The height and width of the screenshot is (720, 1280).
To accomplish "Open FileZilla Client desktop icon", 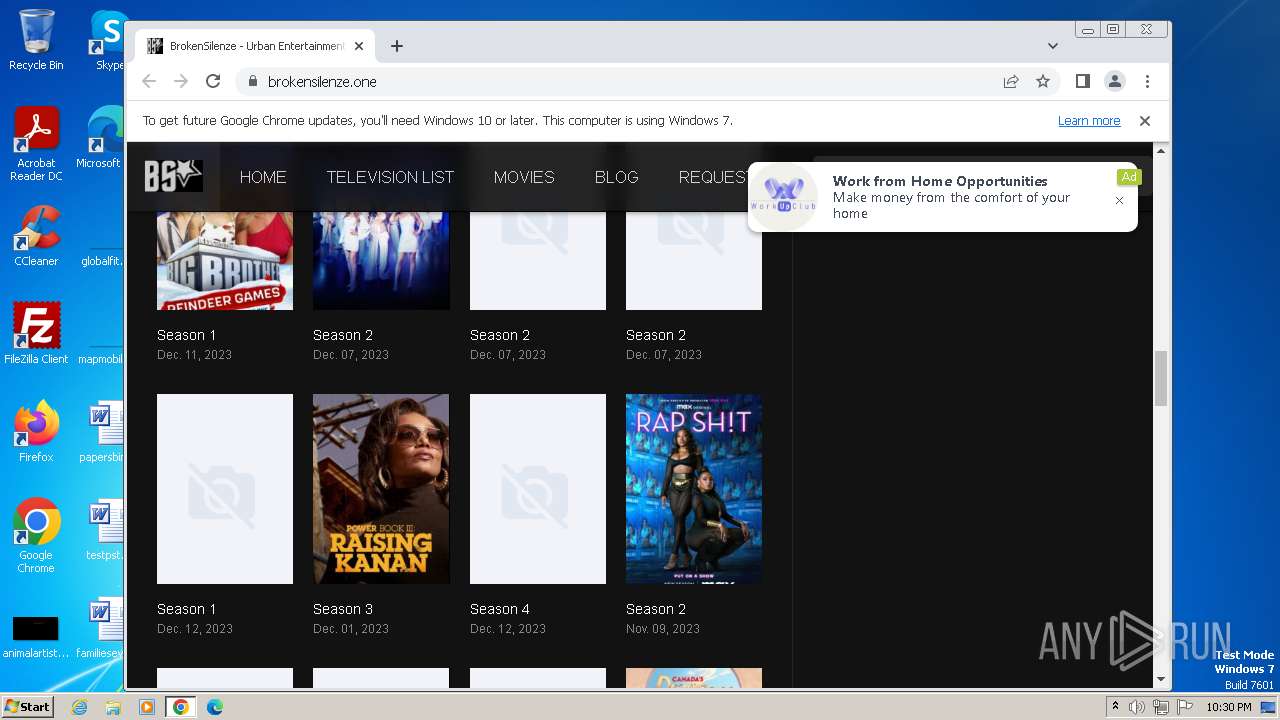I will pos(36,333).
